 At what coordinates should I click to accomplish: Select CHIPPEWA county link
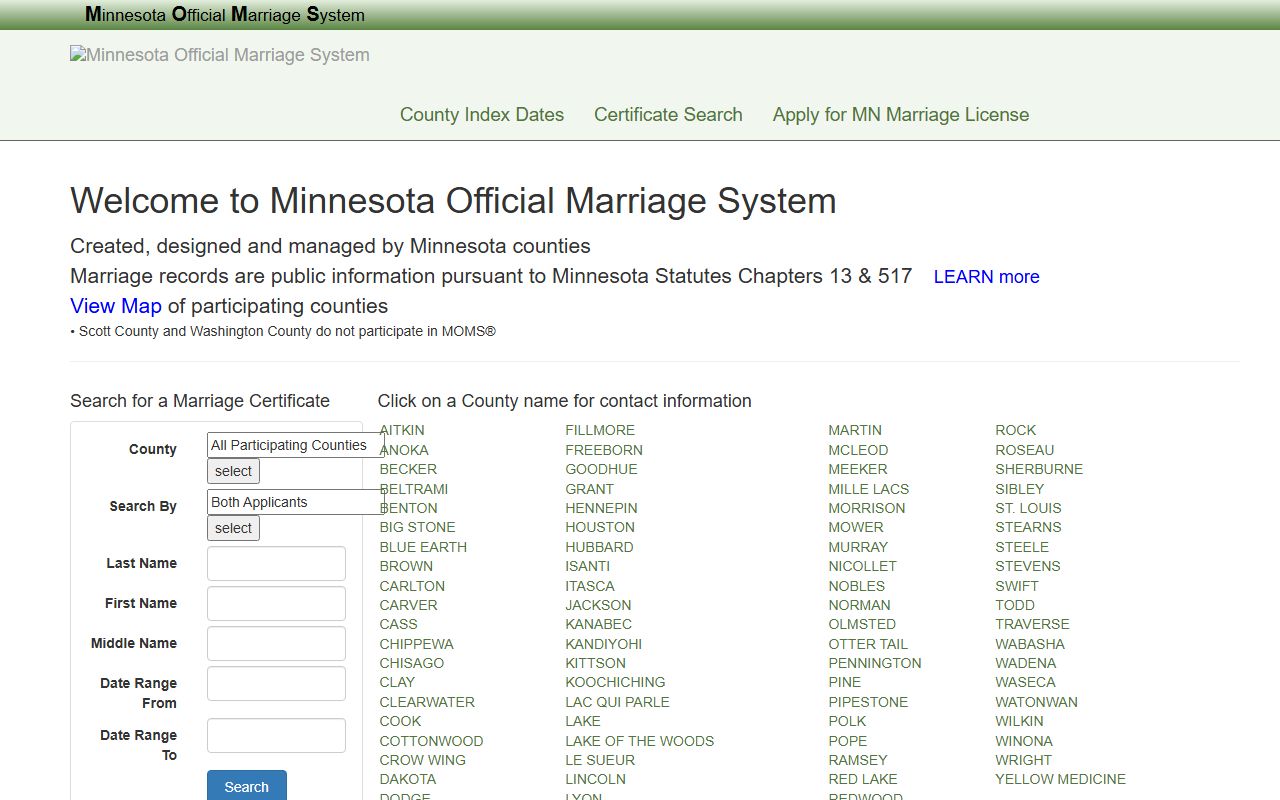click(x=416, y=644)
